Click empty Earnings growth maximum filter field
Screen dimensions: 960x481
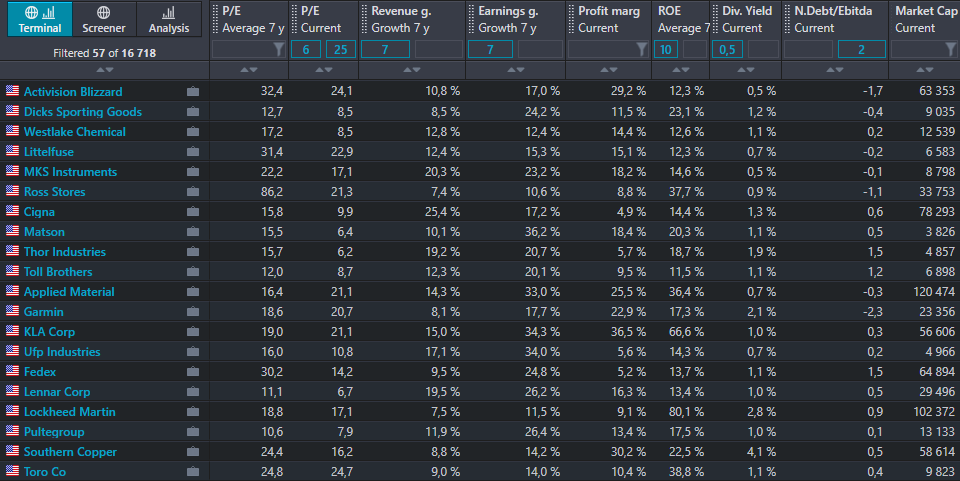(x=541, y=49)
